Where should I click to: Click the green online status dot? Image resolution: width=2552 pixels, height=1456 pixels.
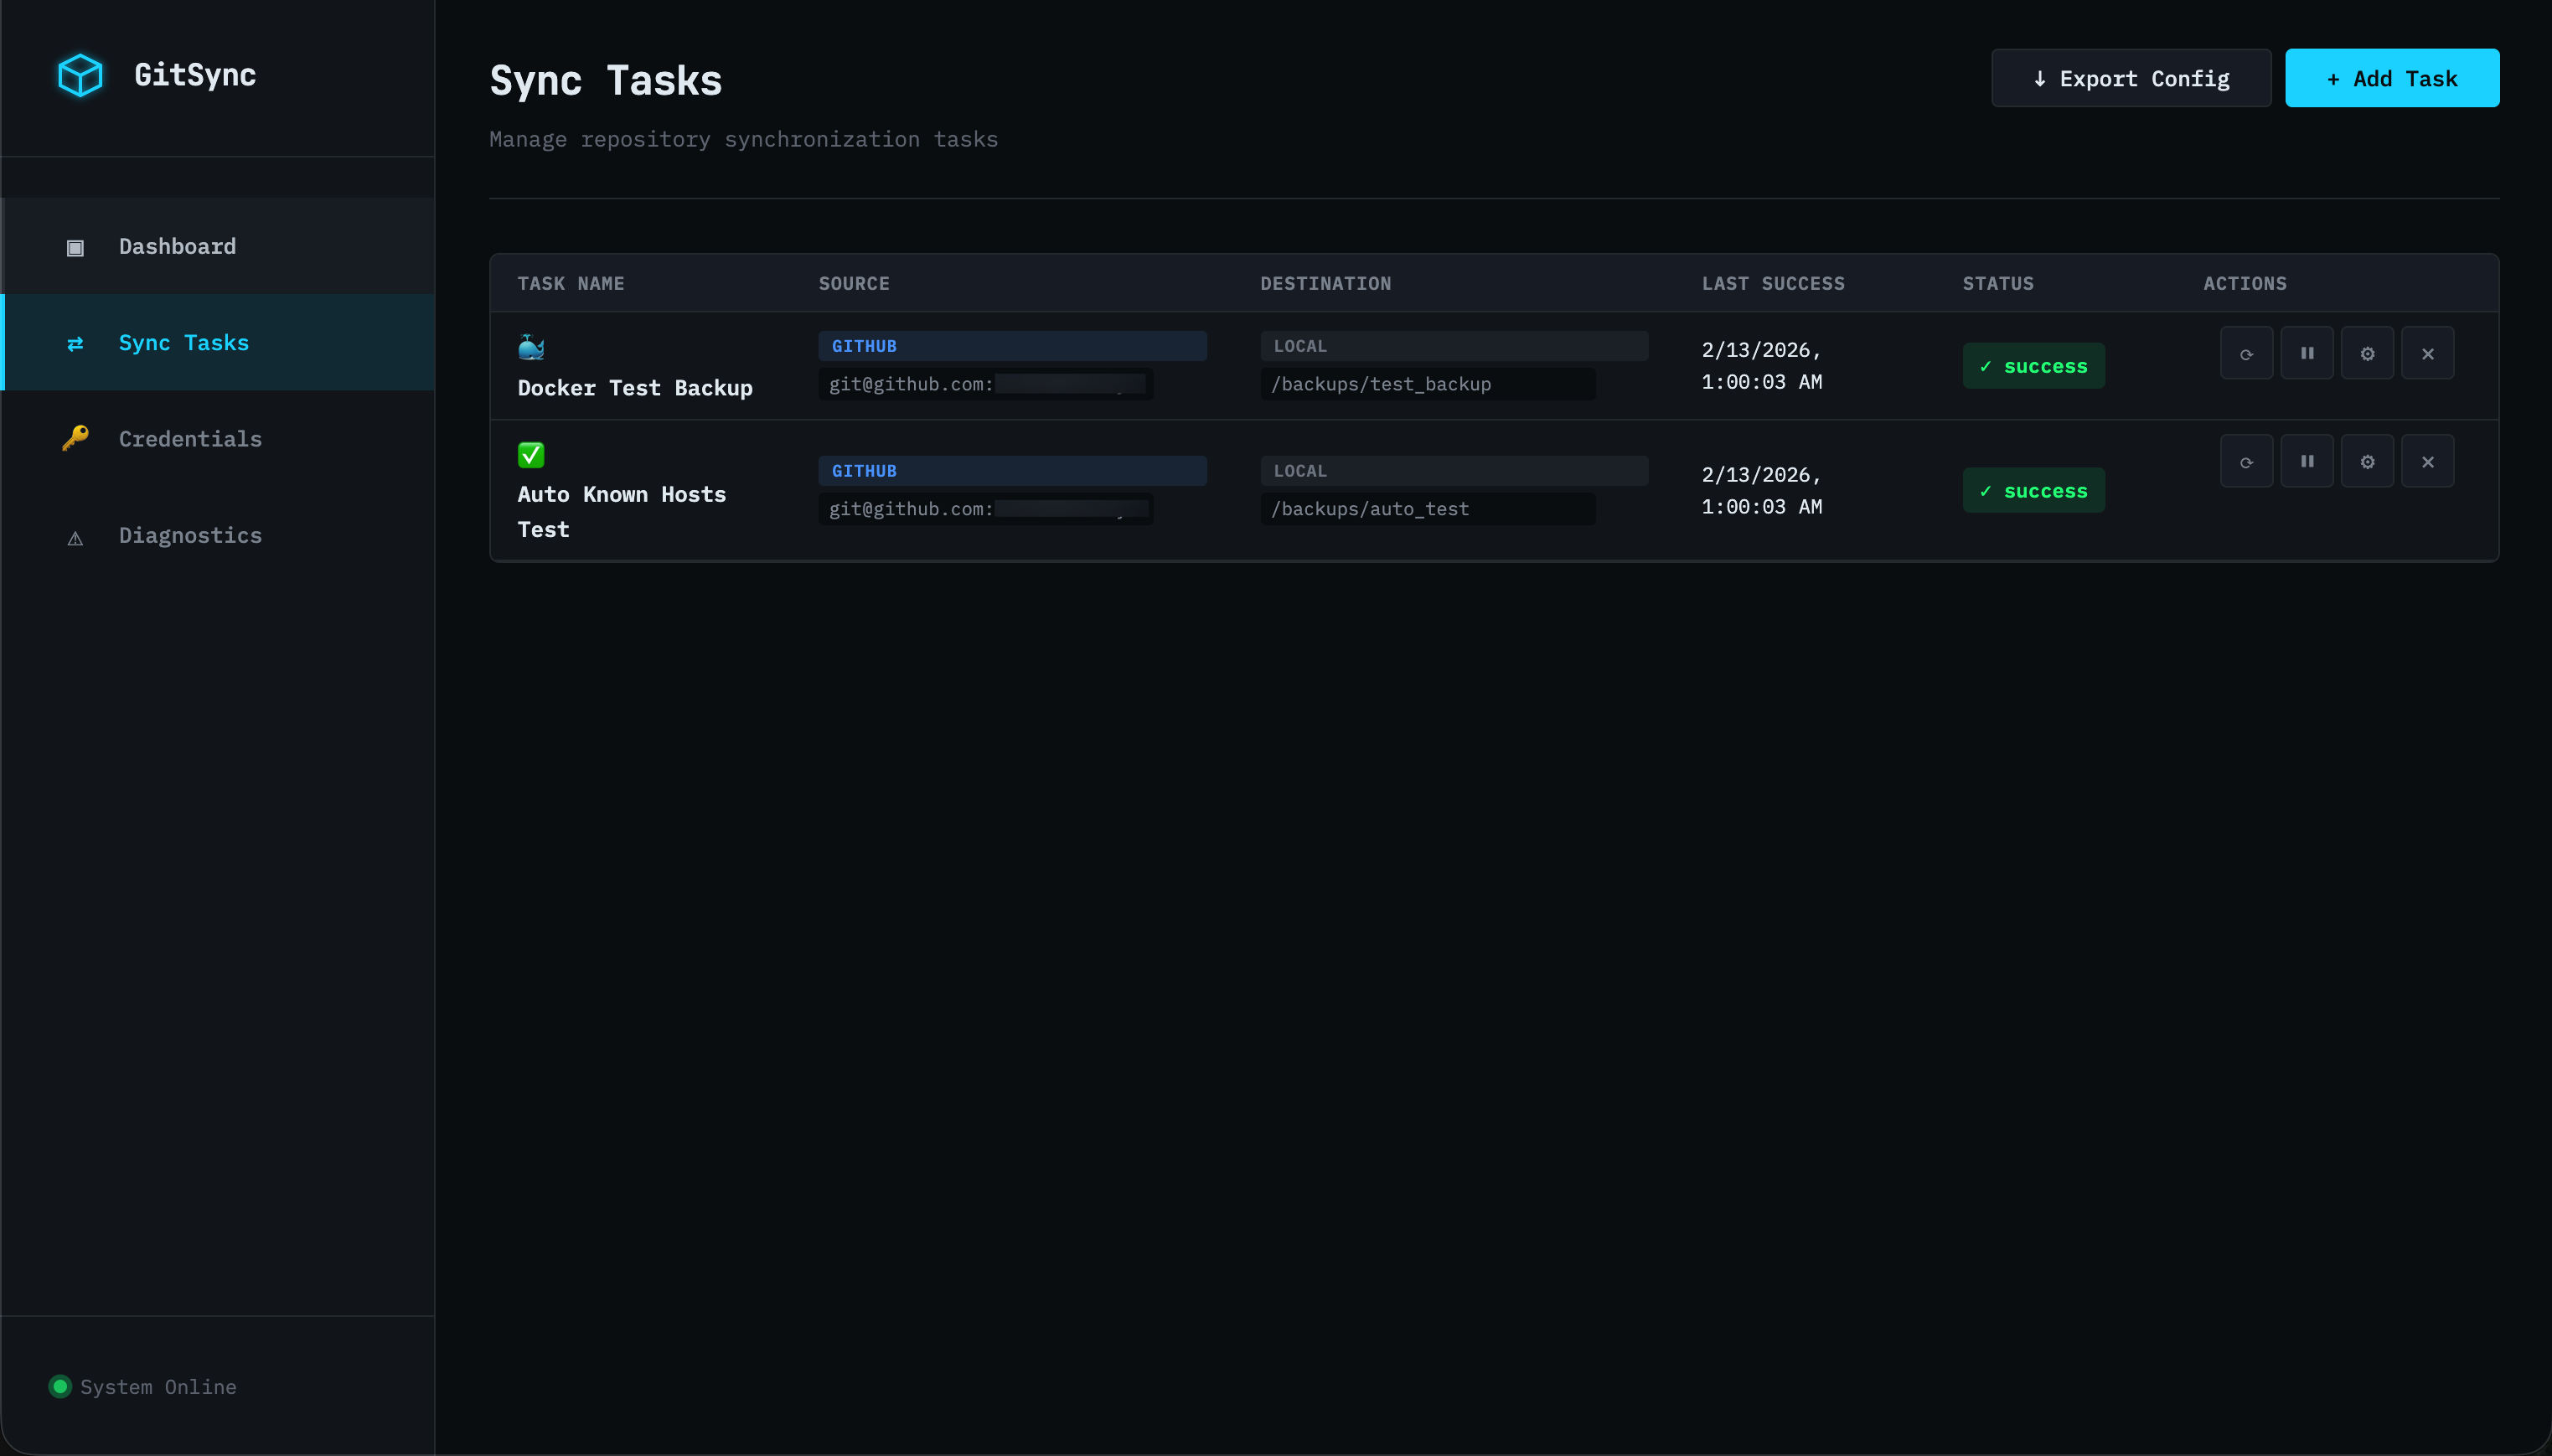[60, 1386]
